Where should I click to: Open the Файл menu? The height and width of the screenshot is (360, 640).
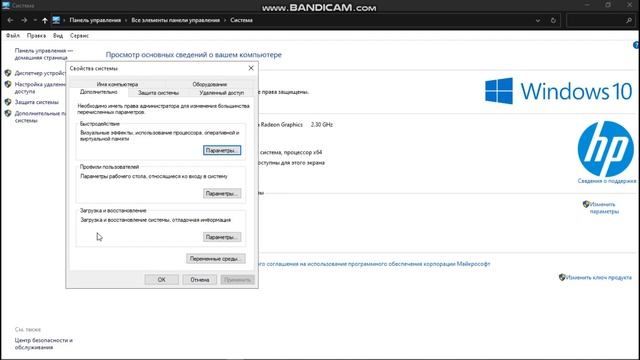click(x=13, y=36)
